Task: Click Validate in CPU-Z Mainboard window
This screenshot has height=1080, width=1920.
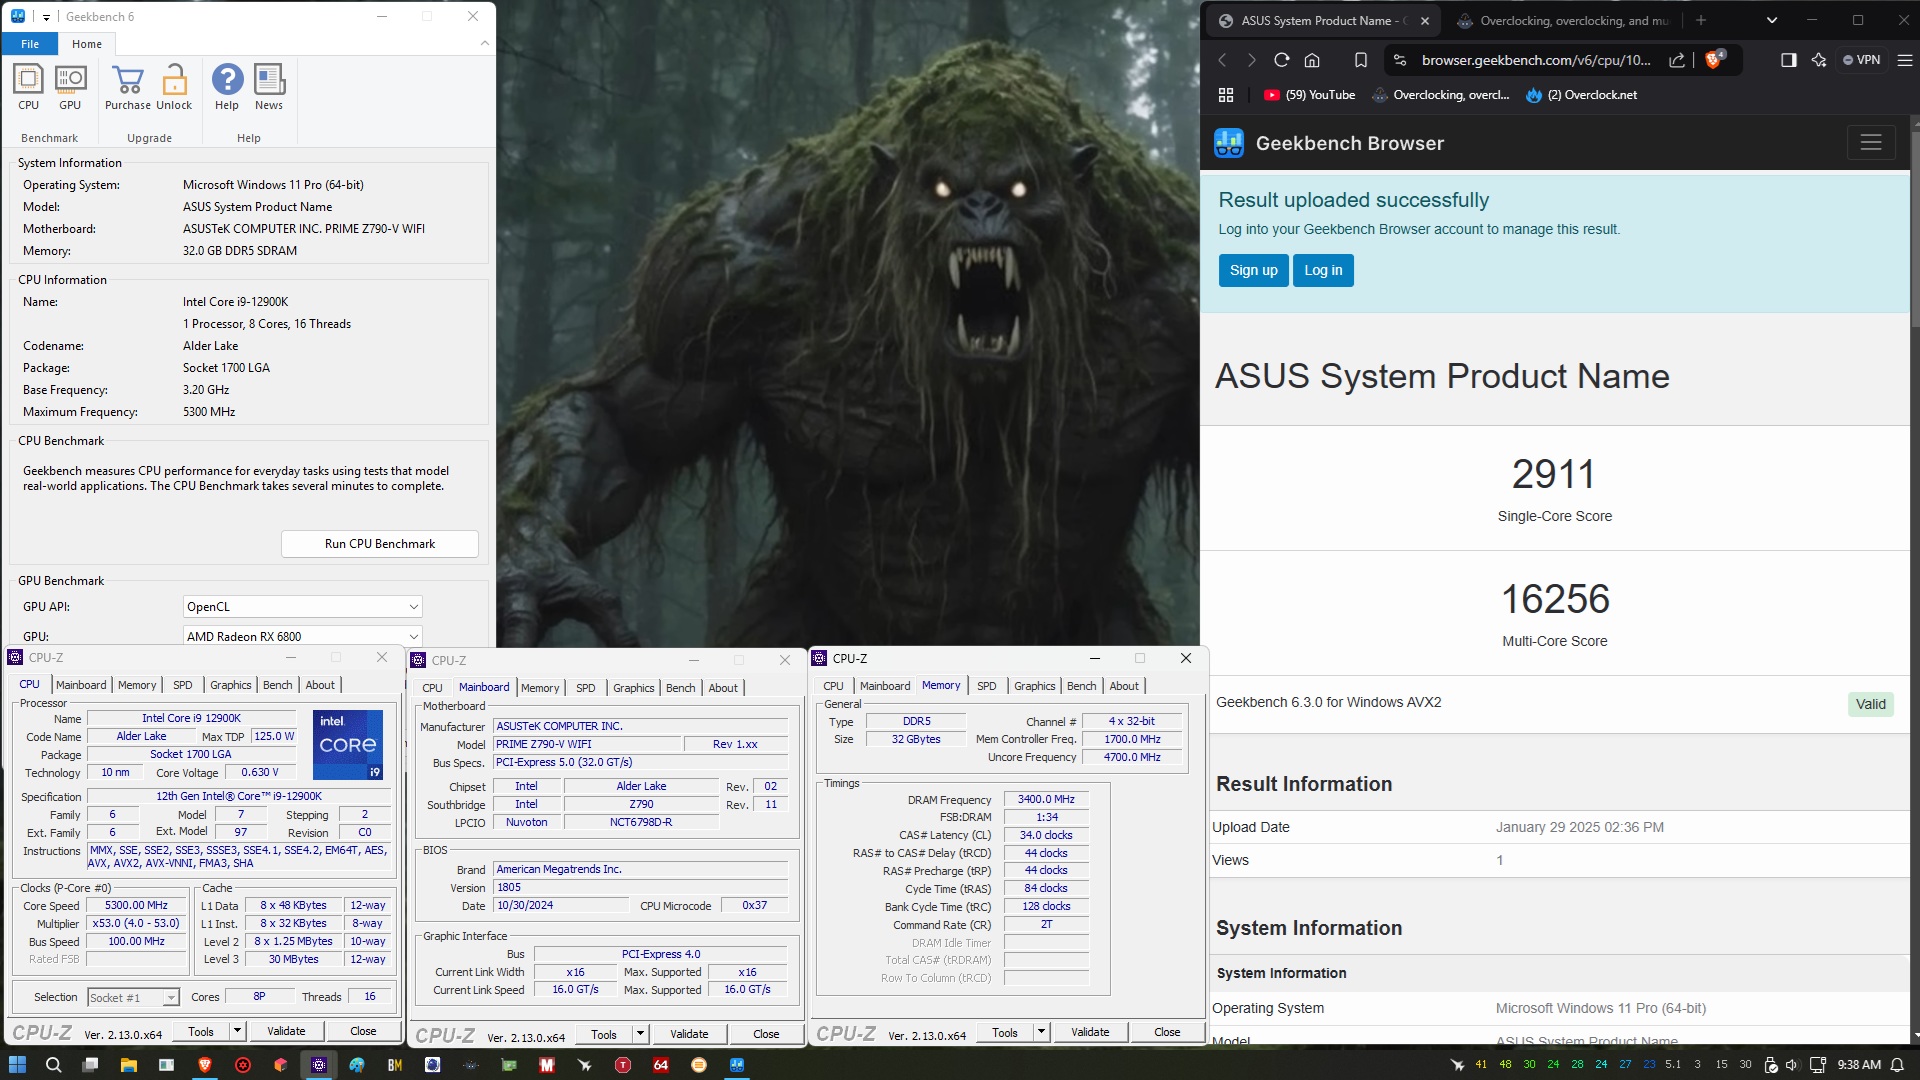Action: [x=689, y=1034]
